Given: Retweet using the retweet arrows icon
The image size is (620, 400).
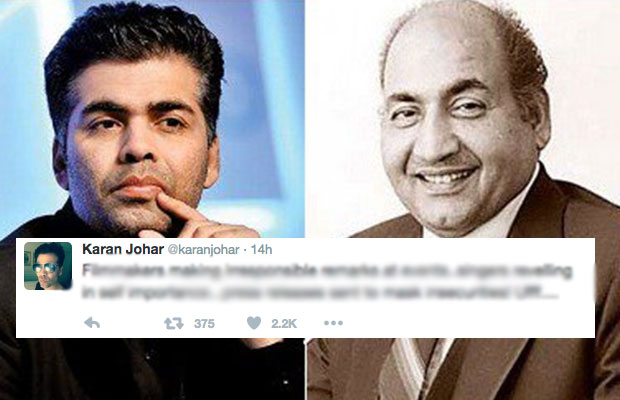Looking at the screenshot, I should click(x=174, y=324).
